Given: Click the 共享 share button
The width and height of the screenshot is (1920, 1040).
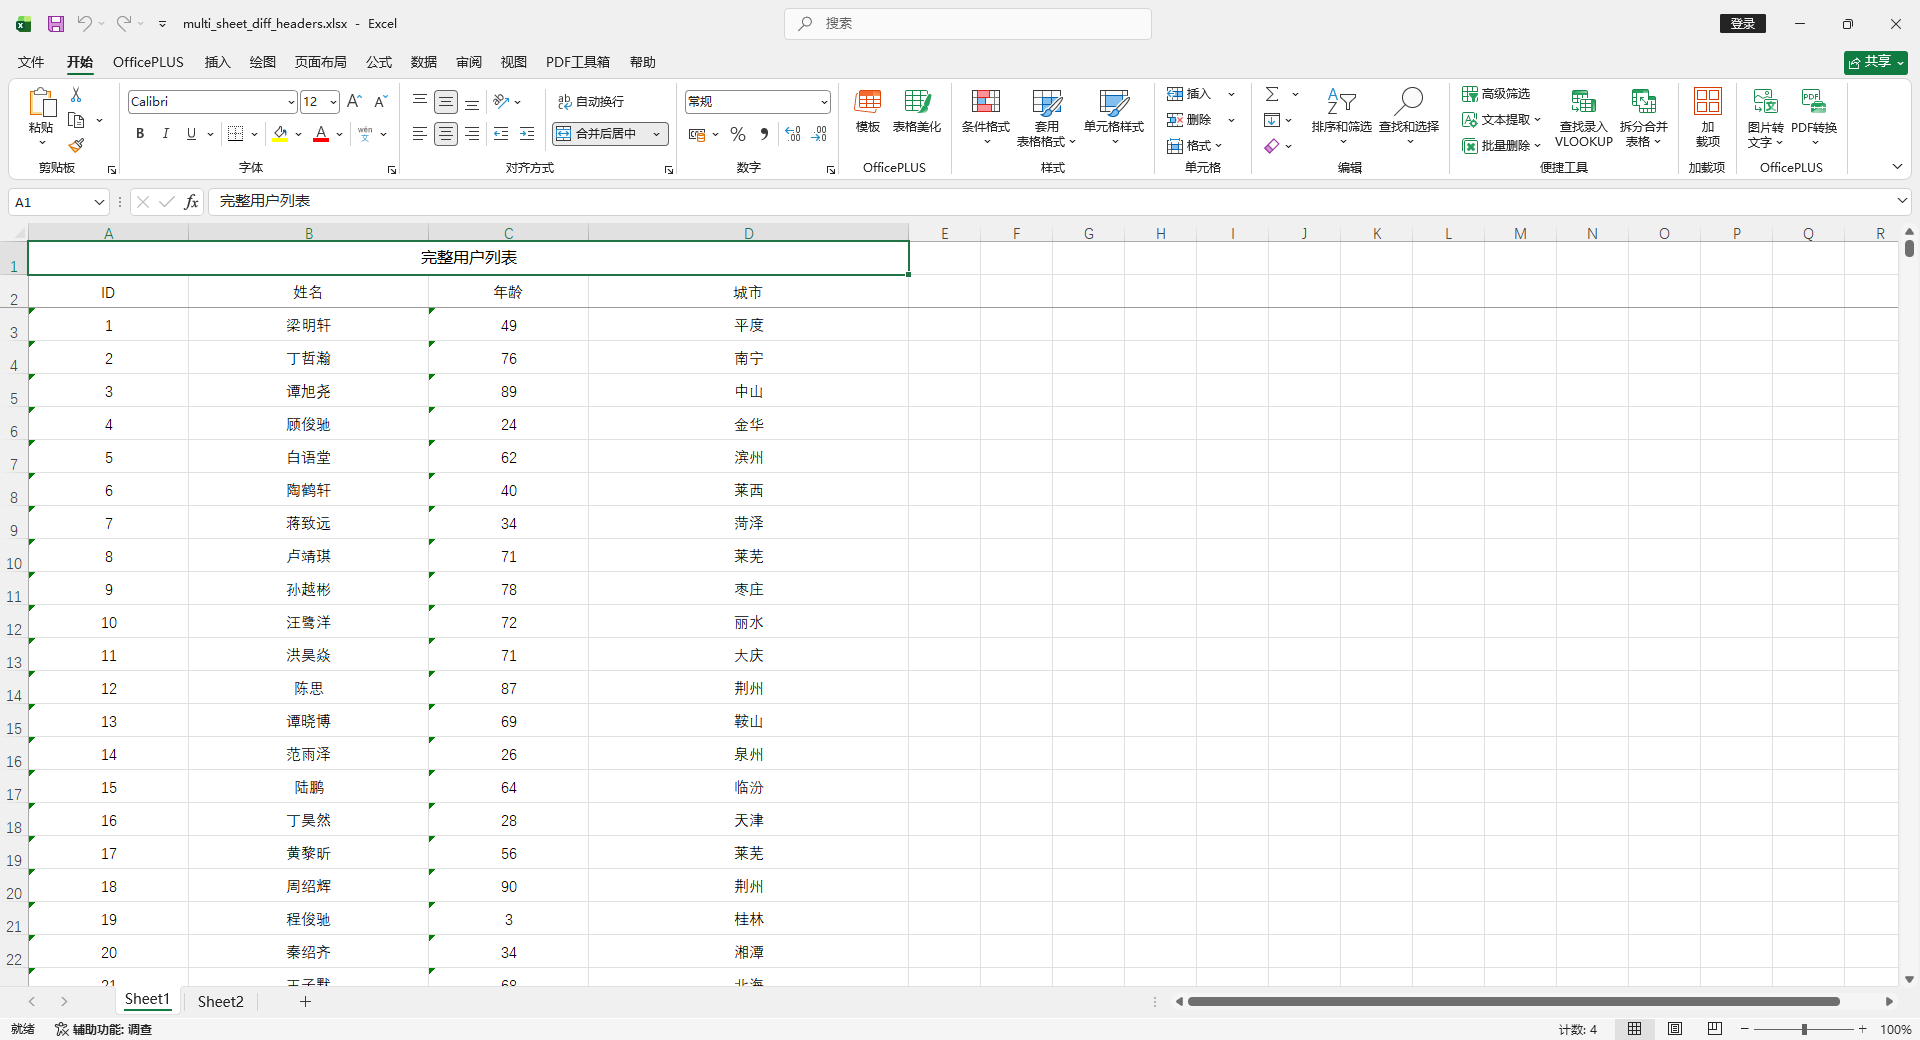Looking at the screenshot, I should (1875, 62).
